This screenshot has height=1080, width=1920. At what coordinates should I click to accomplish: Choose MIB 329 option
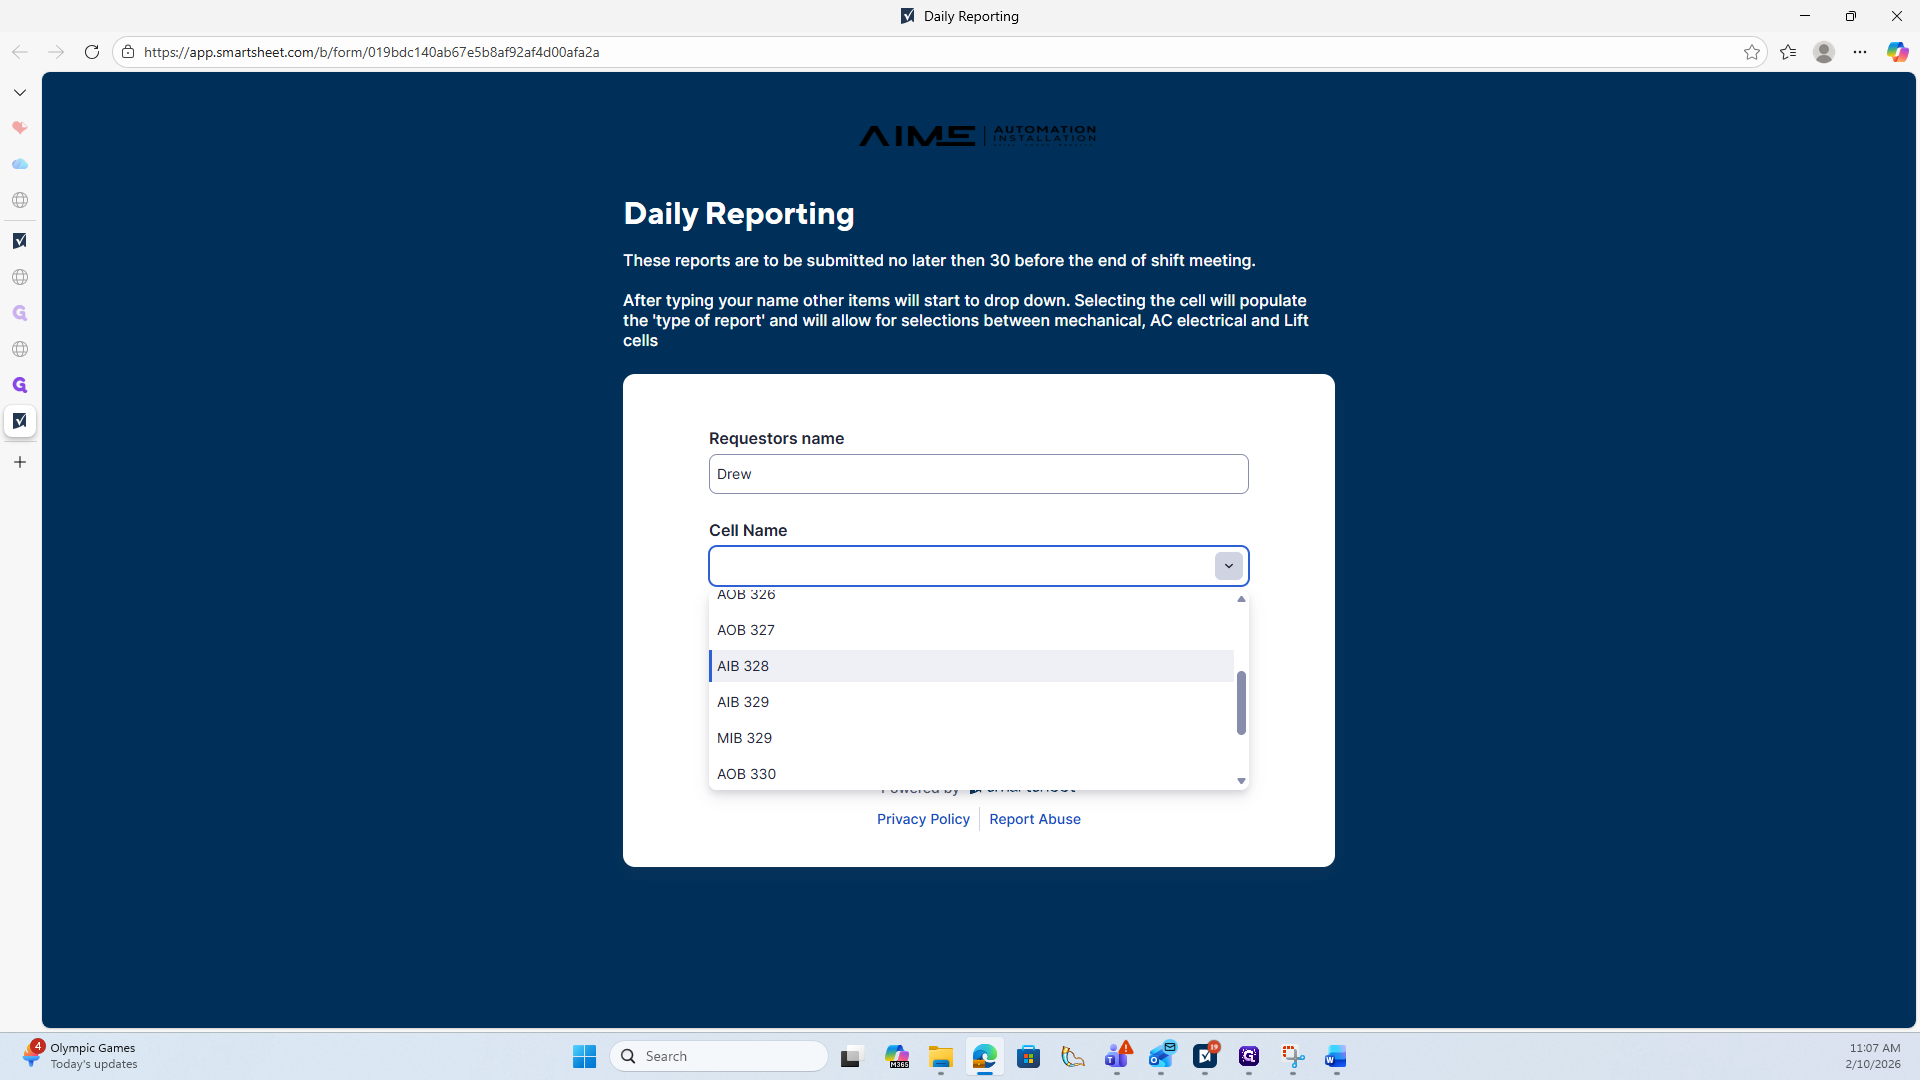click(x=744, y=738)
